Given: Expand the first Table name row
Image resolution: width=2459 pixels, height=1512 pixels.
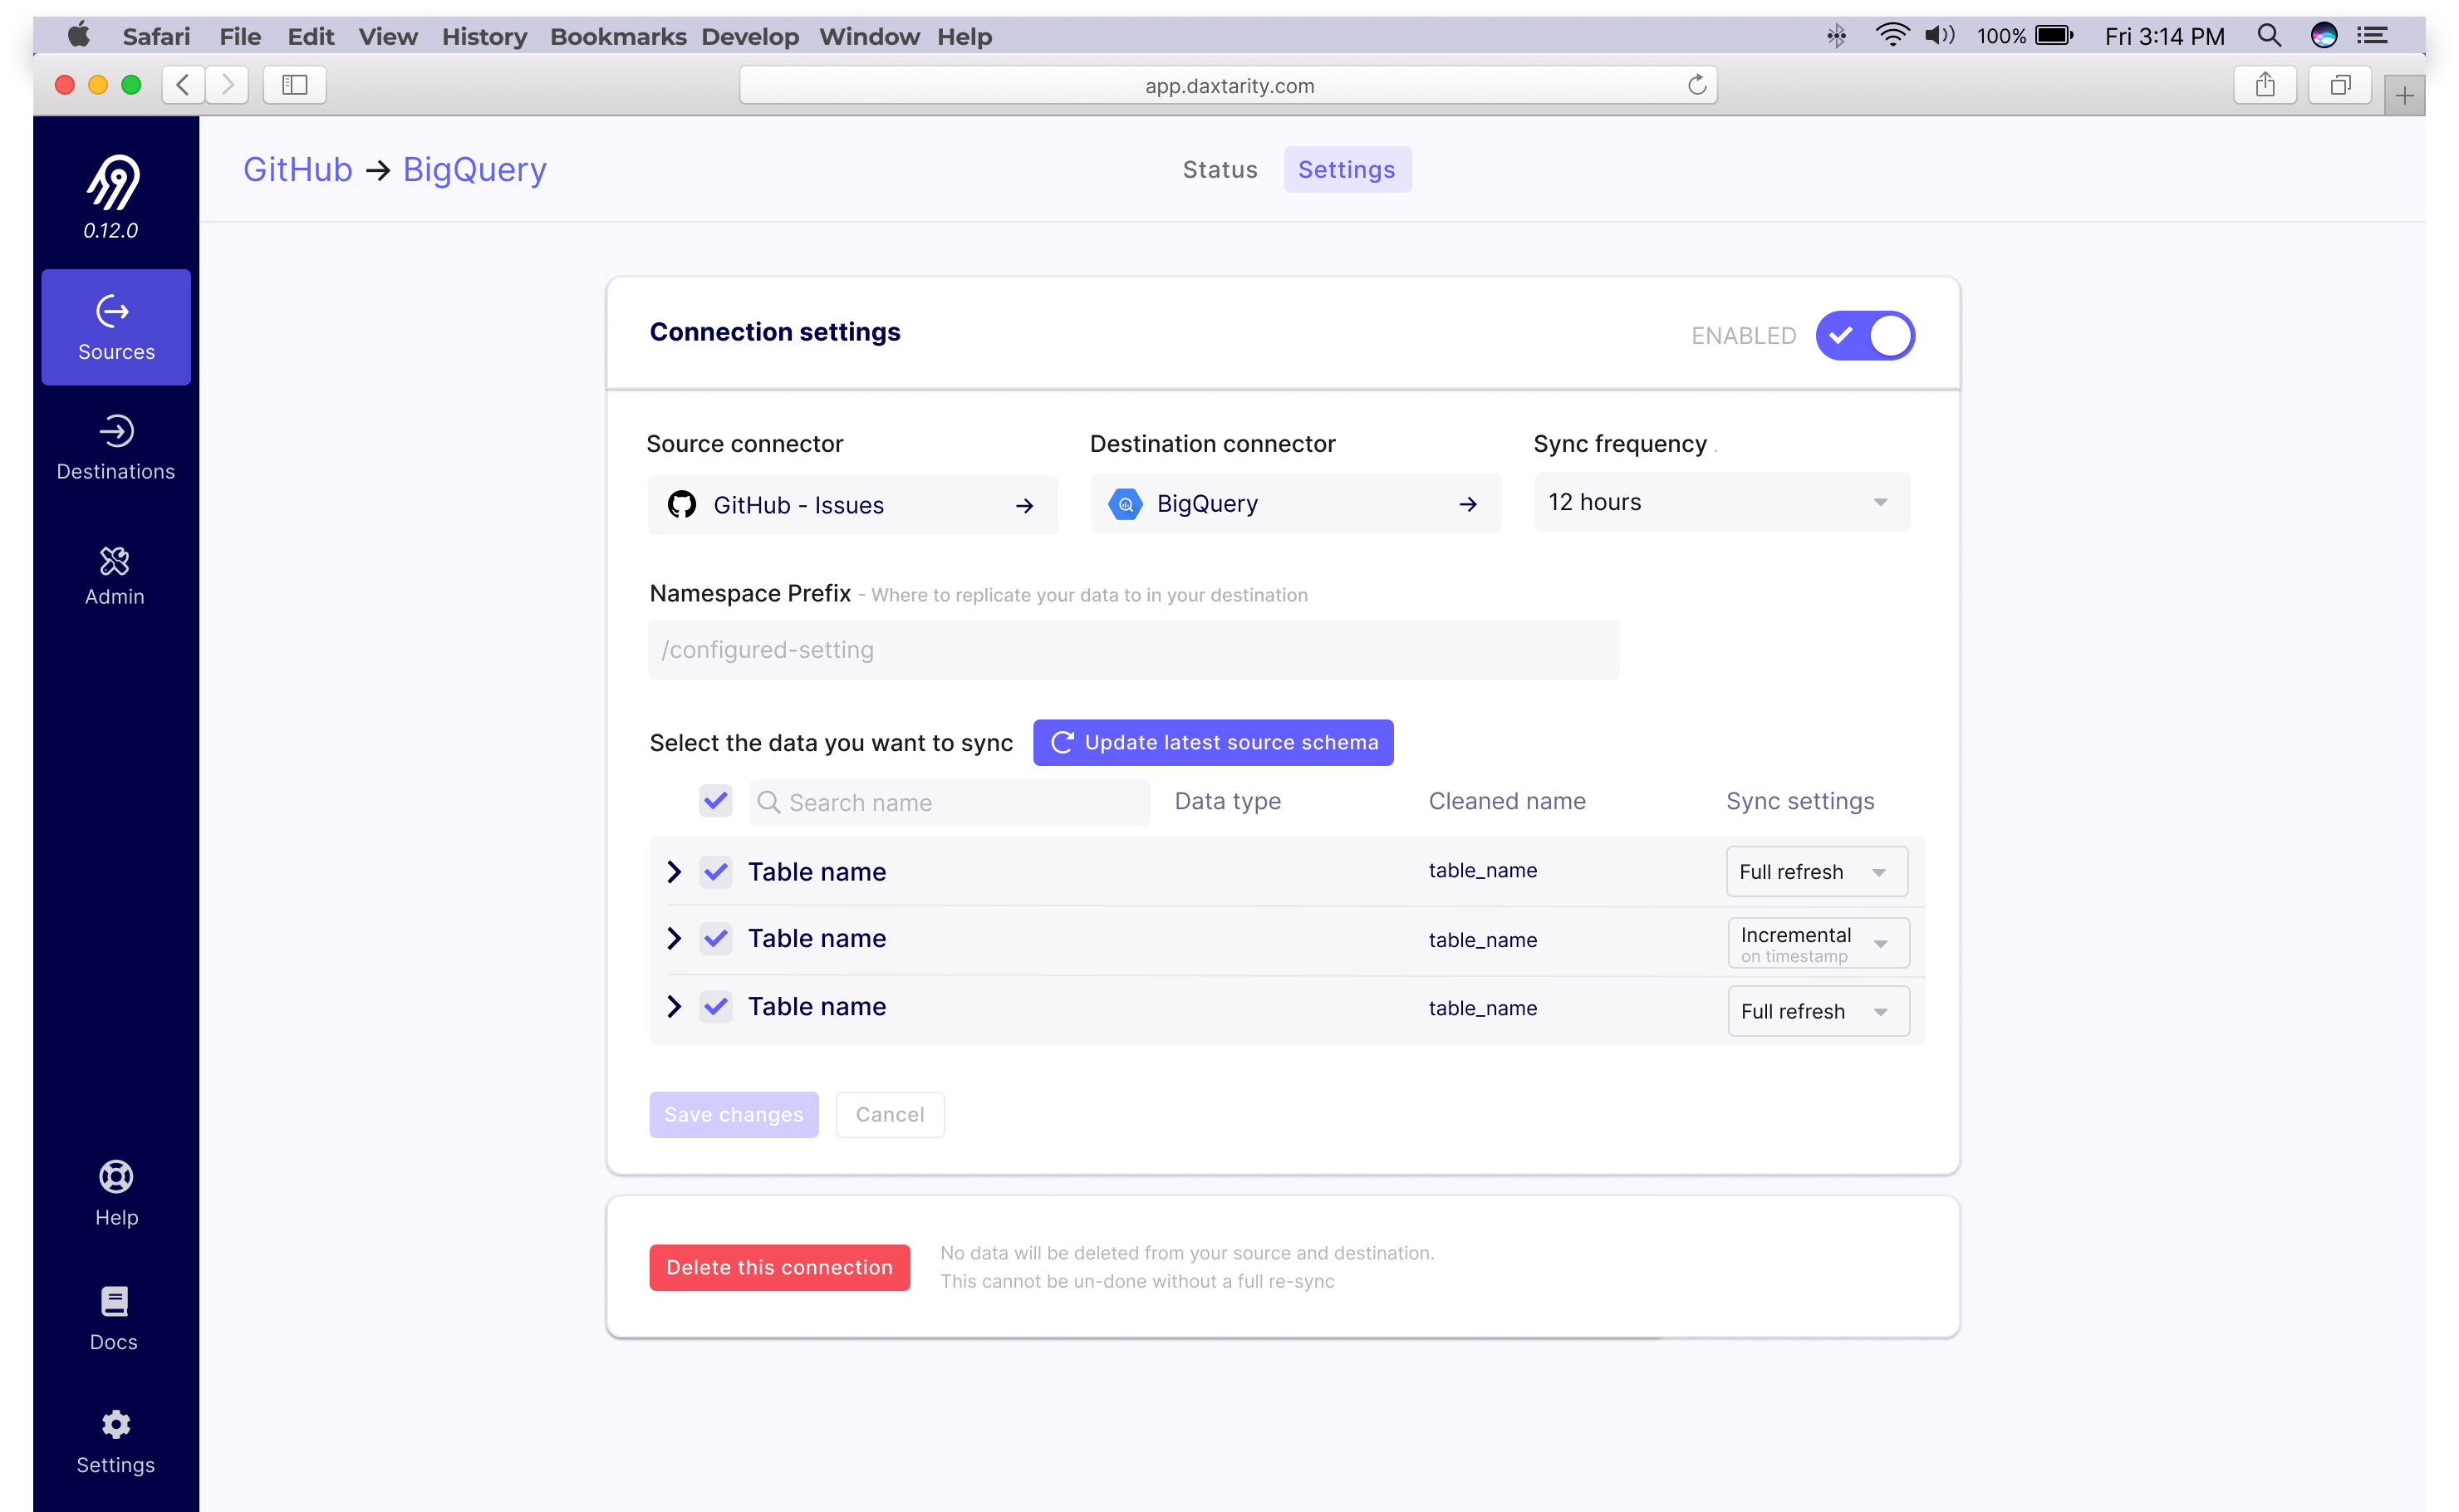Looking at the screenshot, I should point(672,871).
